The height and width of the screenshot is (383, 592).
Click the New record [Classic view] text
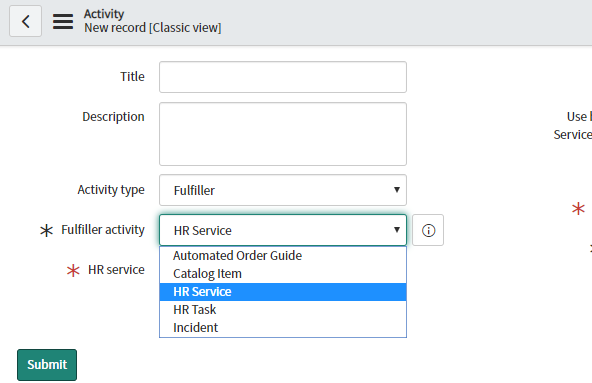[153, 28]
